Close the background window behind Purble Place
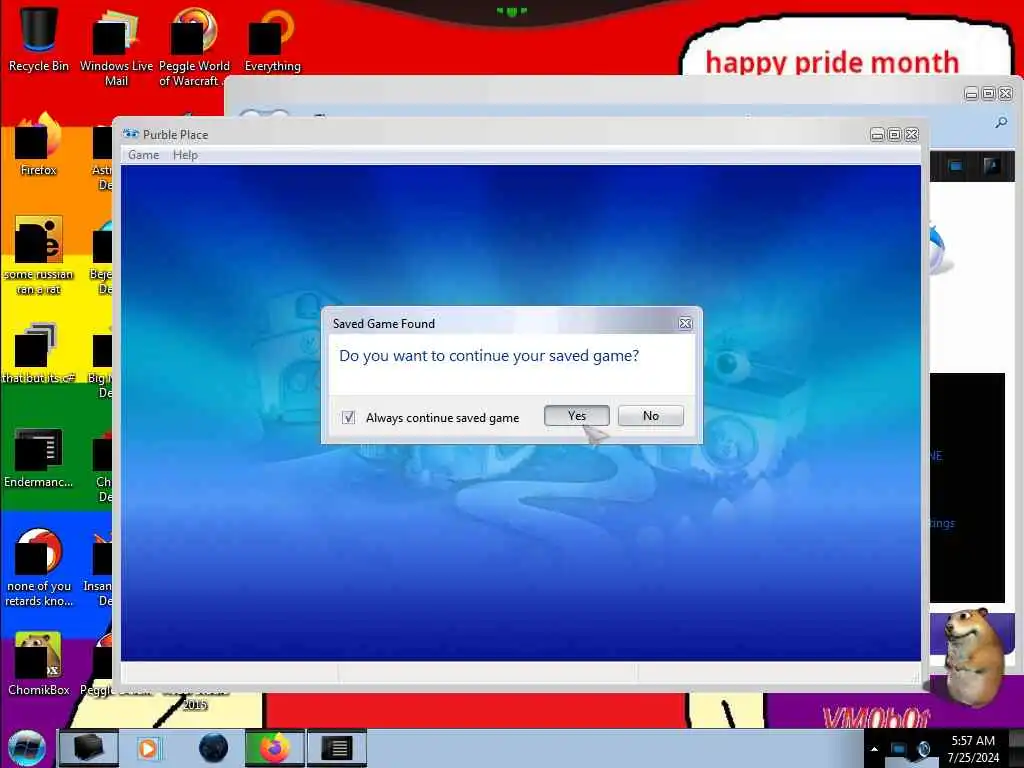This screenshot has width=1024, height=768. [1006, 94]
